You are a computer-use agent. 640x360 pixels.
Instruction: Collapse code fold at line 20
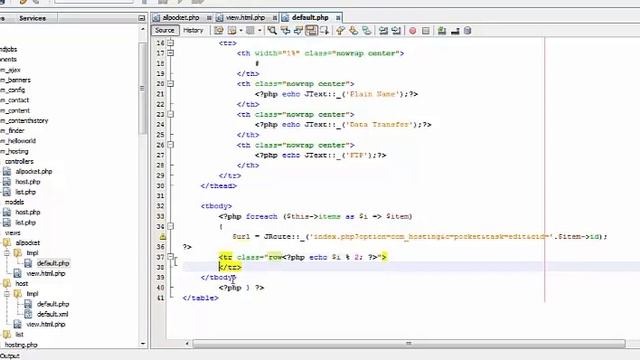tap(171, 84)
